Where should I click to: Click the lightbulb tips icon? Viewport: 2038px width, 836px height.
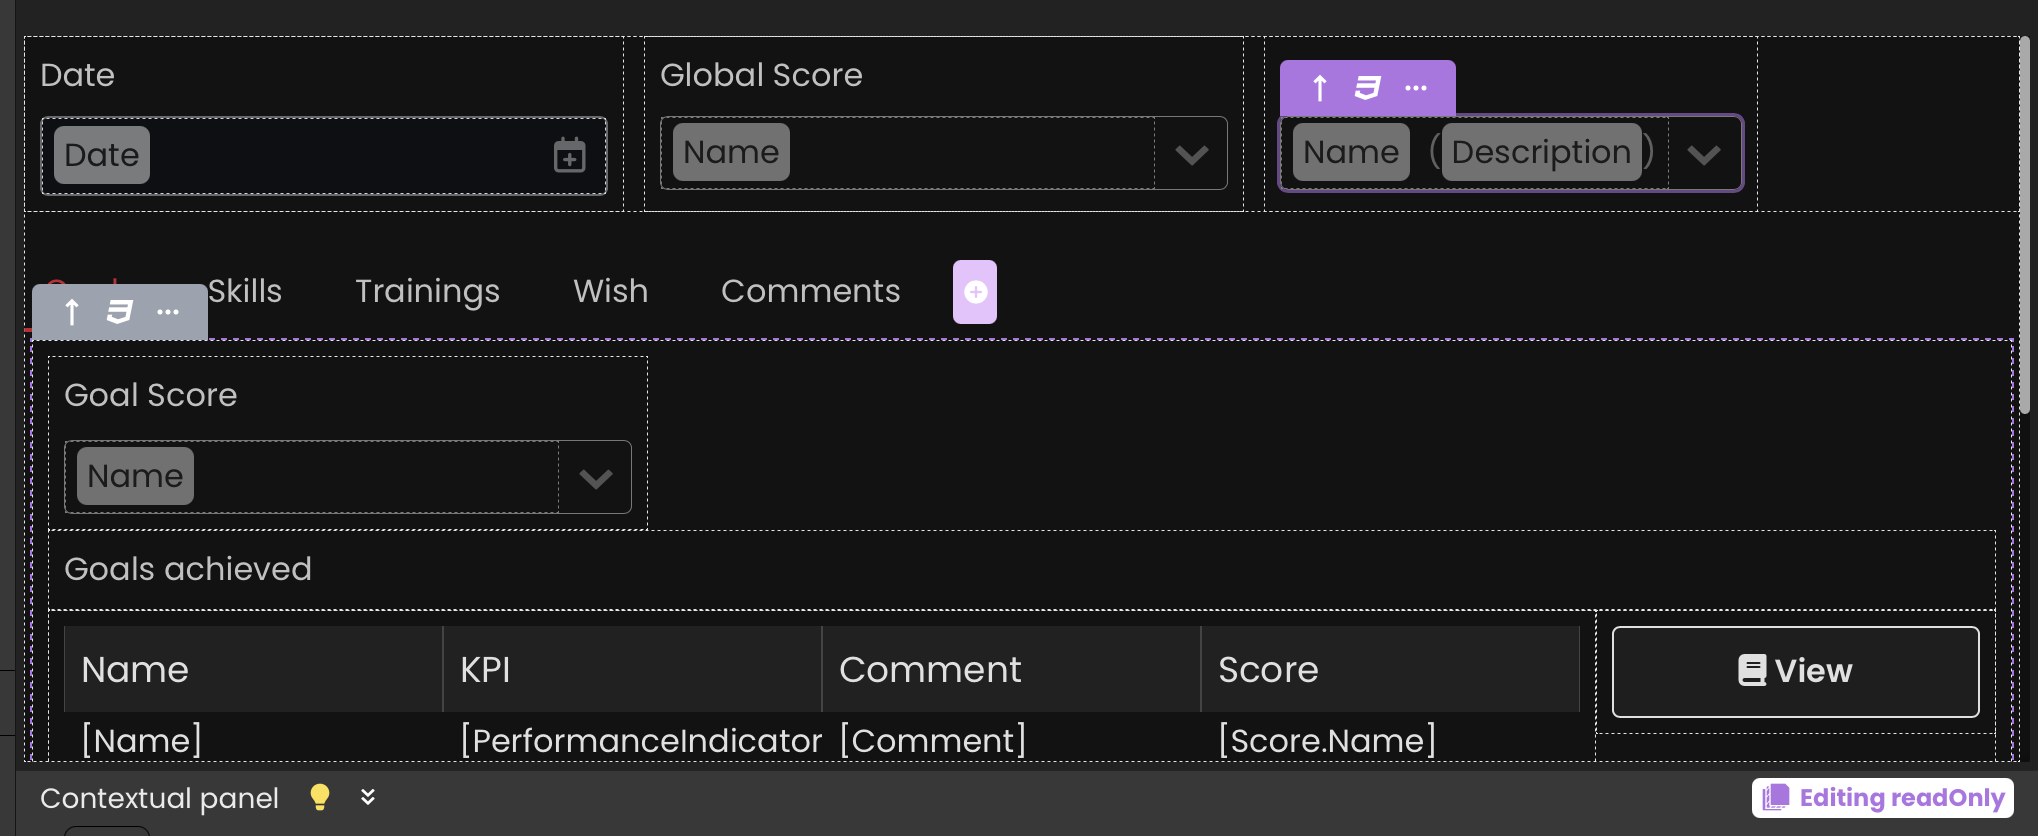(320, 797)
